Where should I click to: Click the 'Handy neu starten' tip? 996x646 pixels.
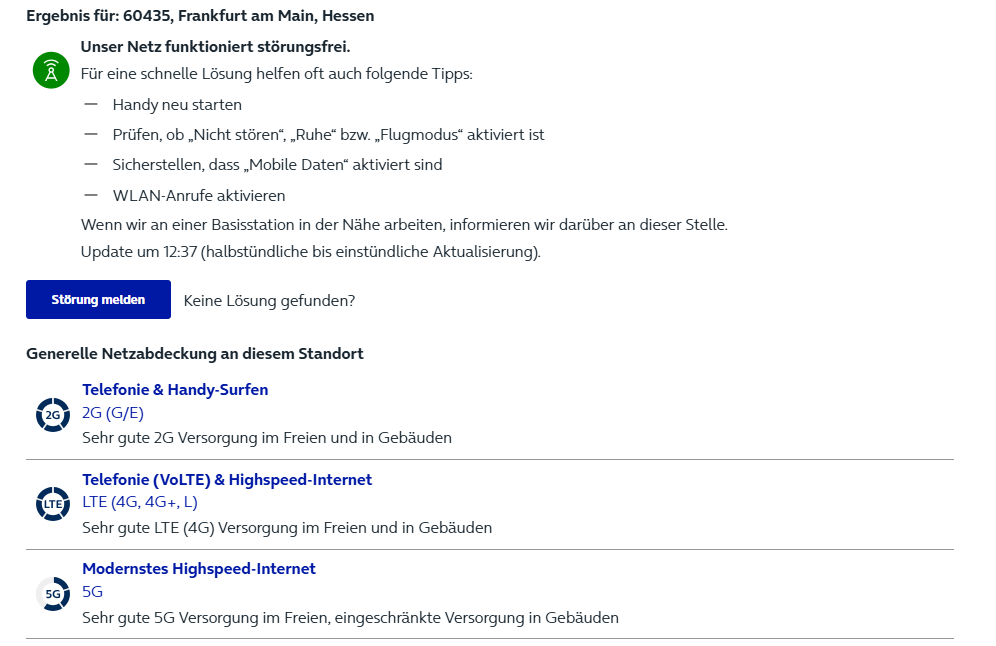point(177,105)
